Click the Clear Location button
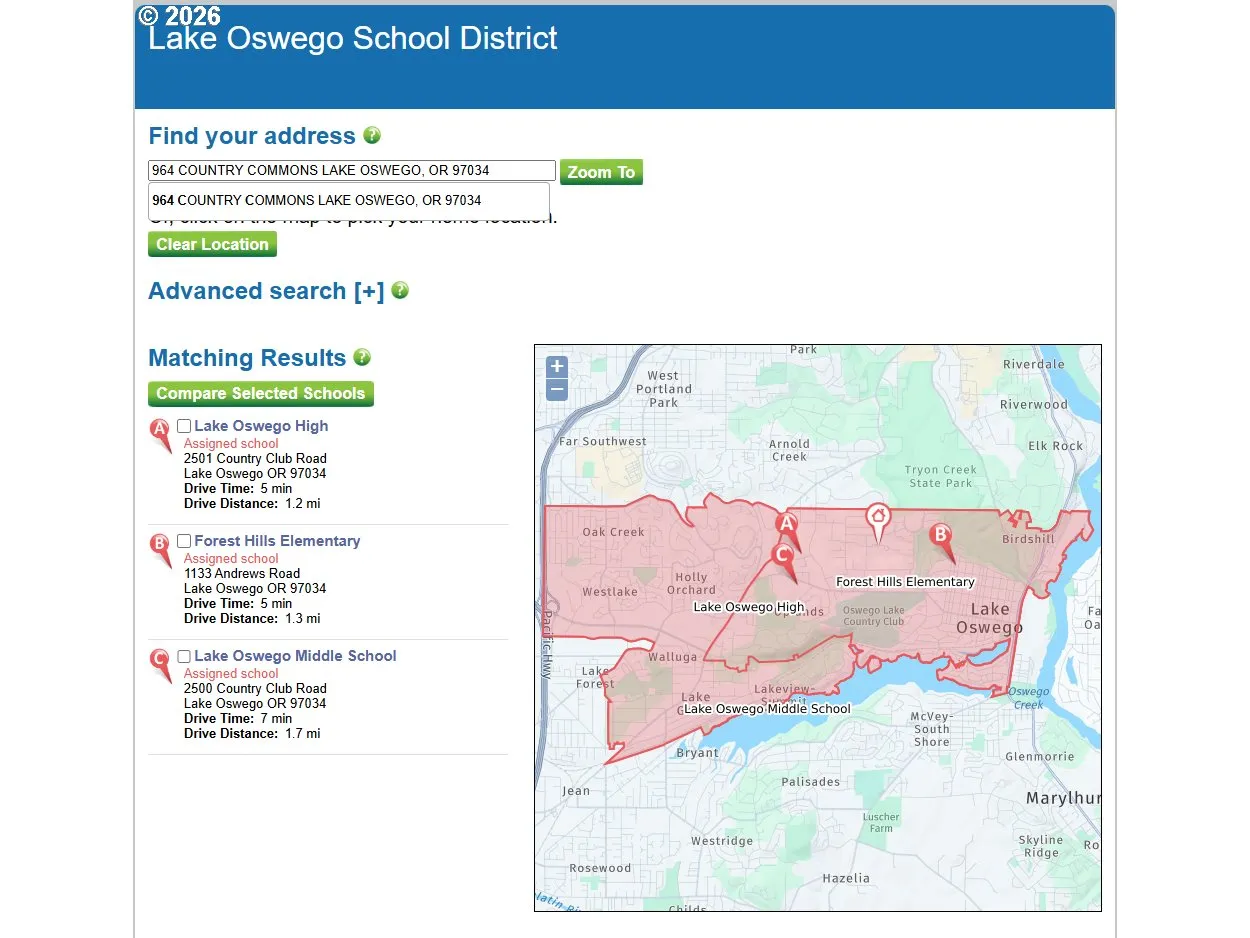The width and height of the screenshot is (1250, 938). tap(212, 244)
